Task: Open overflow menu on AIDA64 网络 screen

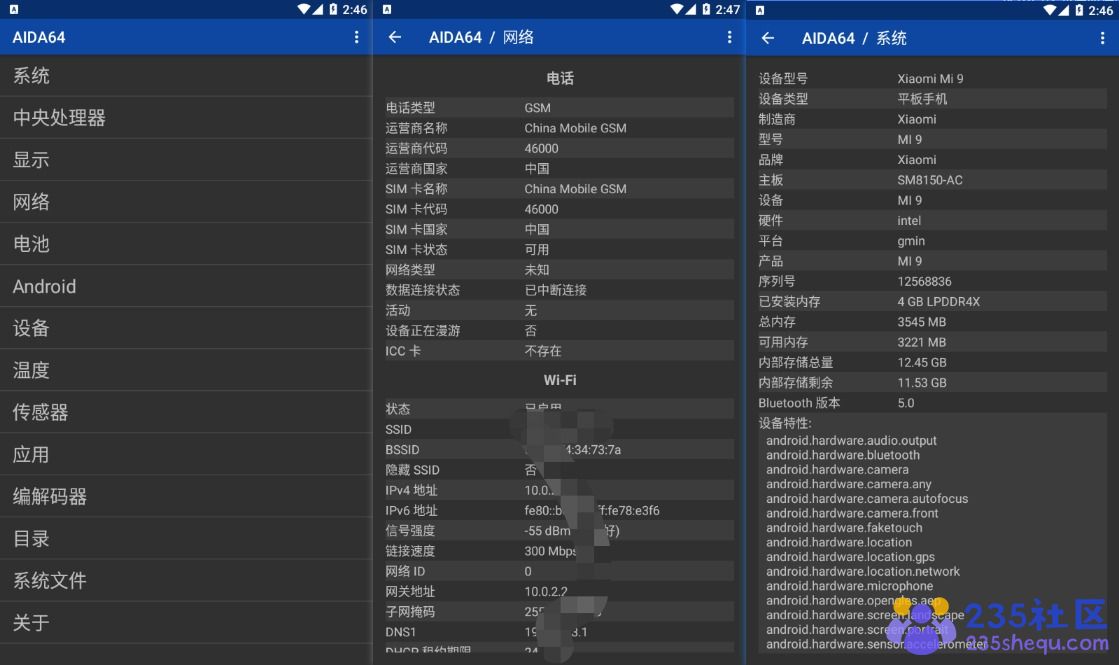Action: (729, 37)
